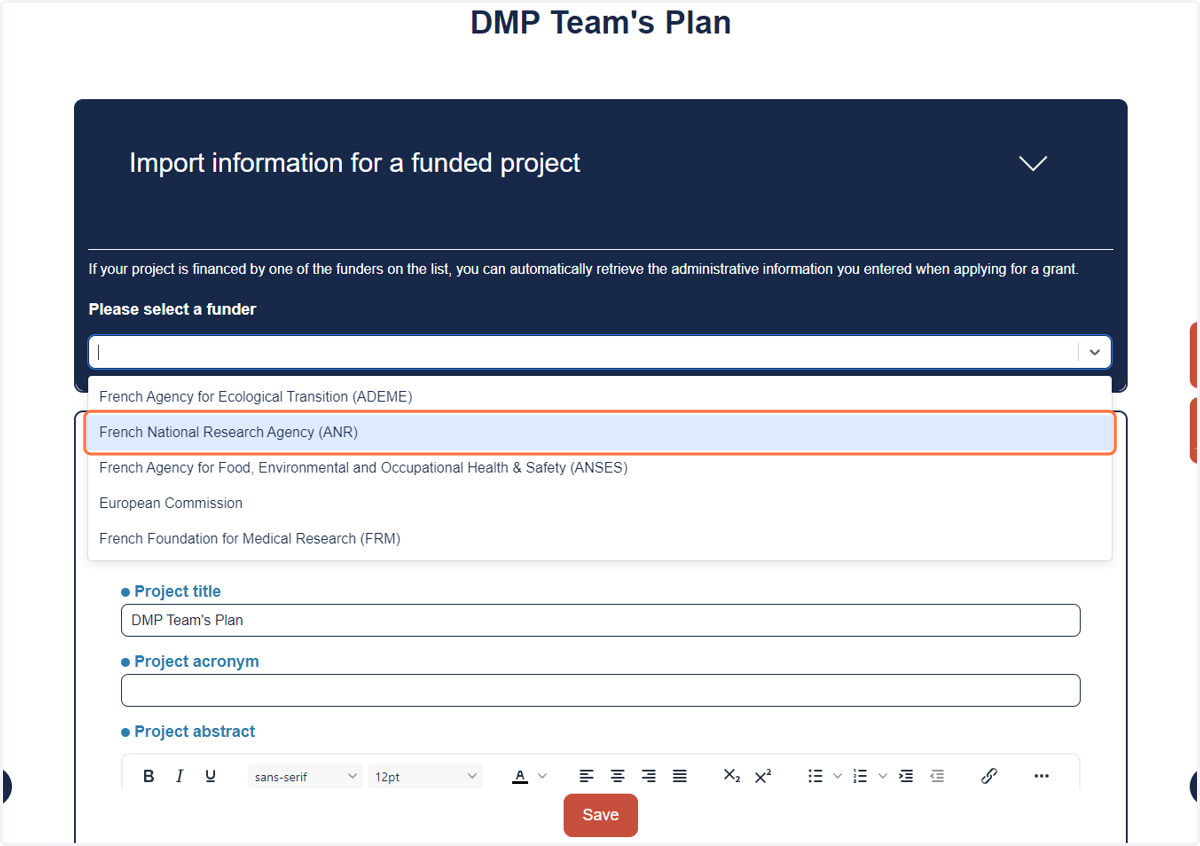Open the text color picker

(x=520, y=776)
